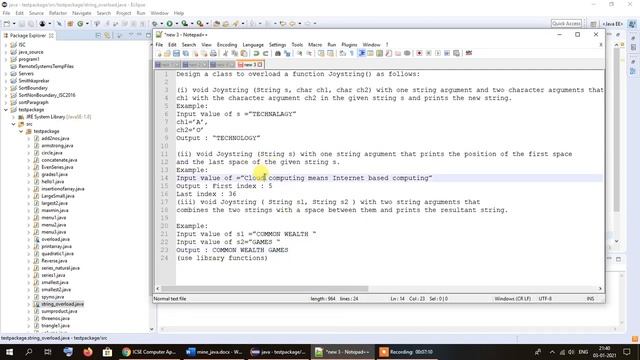Open Eclipse New wizard dropdown arrow

(x=14, y=24)
